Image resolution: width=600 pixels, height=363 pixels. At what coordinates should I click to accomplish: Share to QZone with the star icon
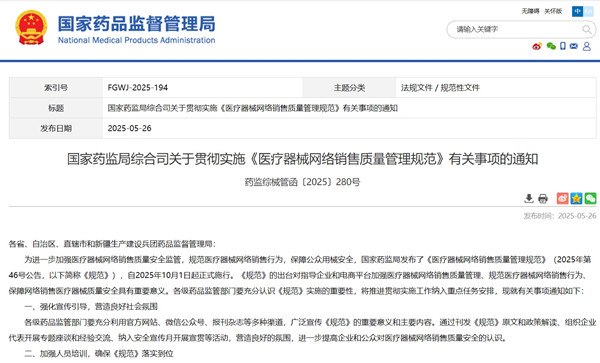click(x=576, y=198)
